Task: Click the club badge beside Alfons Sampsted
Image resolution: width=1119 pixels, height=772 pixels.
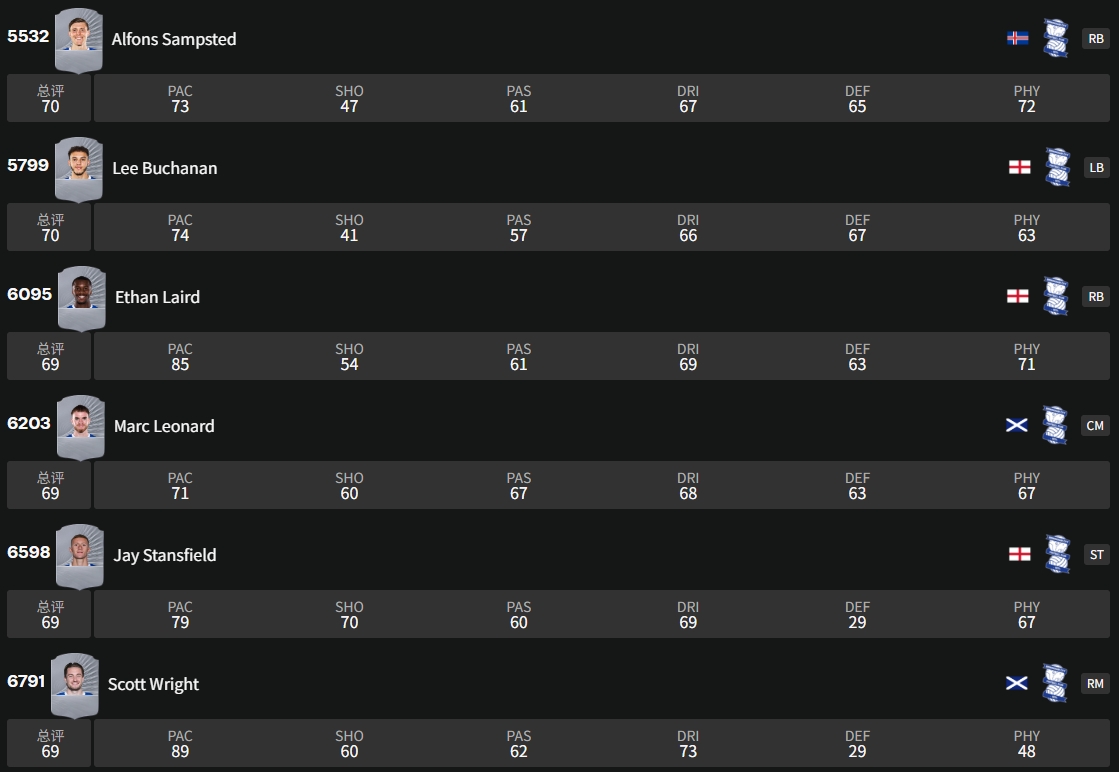Action: (x=1056, y=38)
